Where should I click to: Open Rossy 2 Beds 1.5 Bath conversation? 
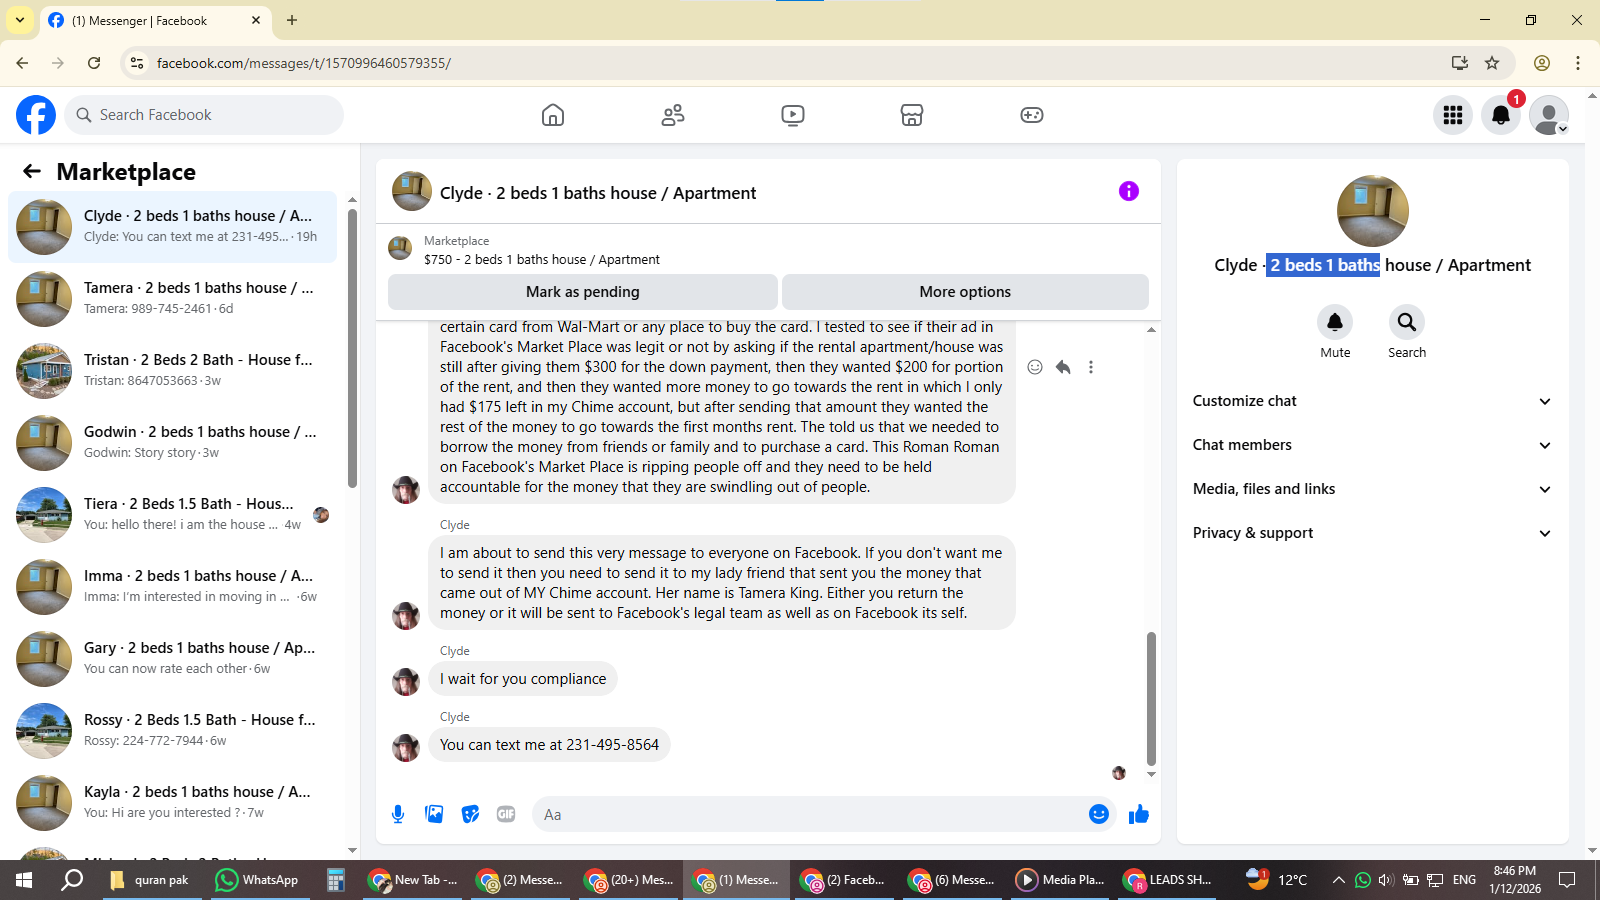tap(173, 731)
